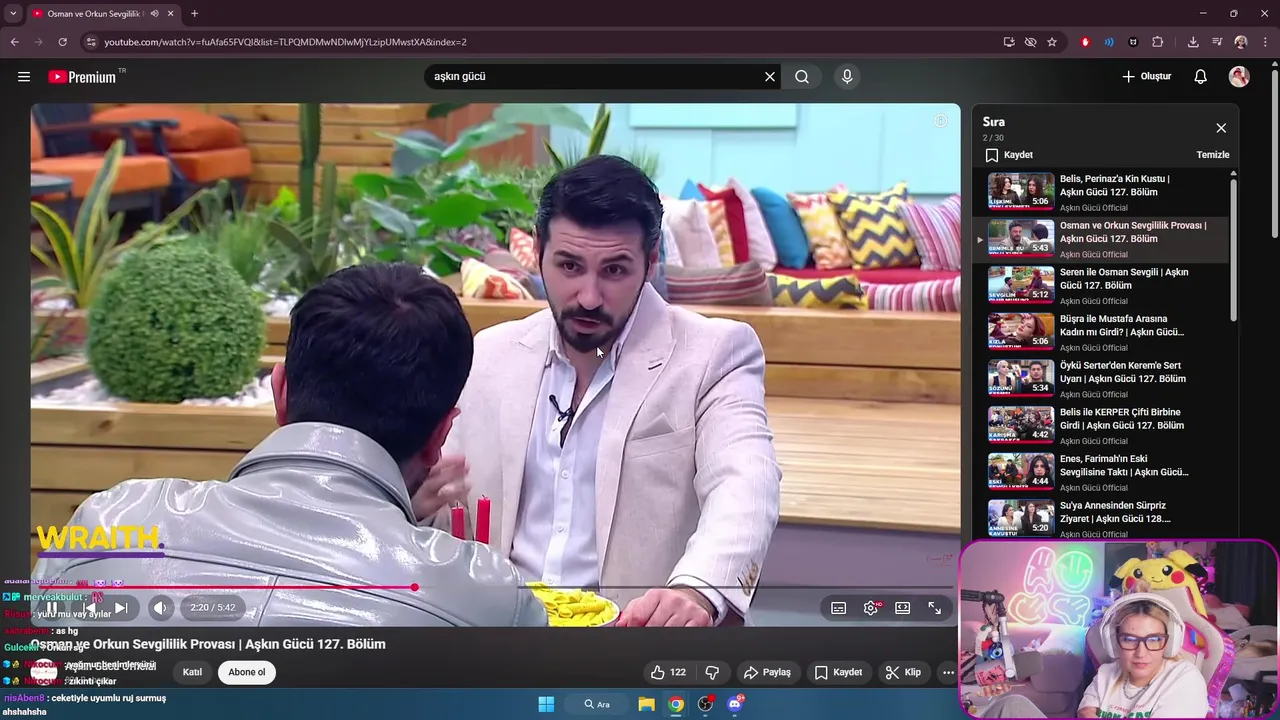1280x720 pixels.
Task: Install app via the address bar install icon
Action: point(1009,42)
